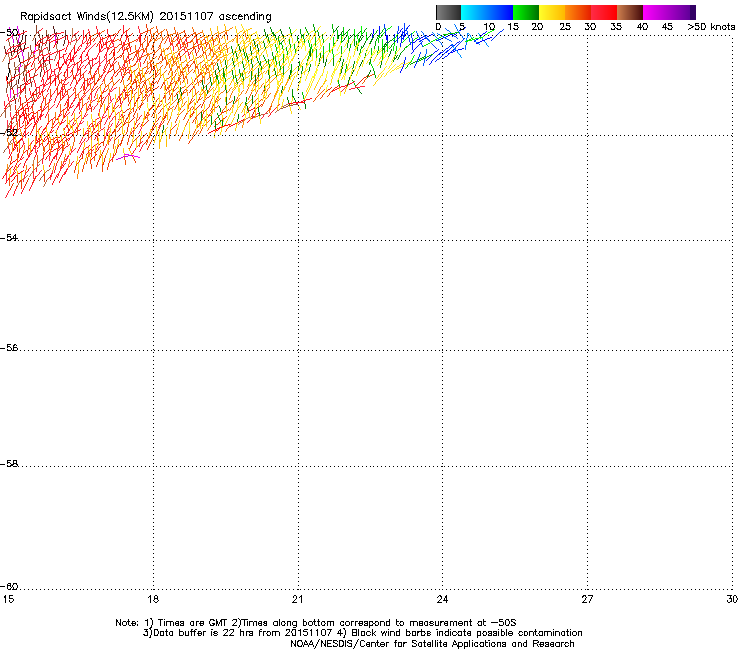The height and width of the screenshot is (650, 740).
Task: Click the "Data buffer is 22 hrs" note line
Action: [362, 633]
